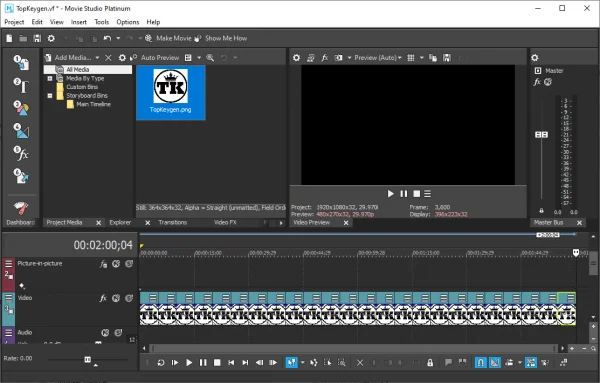Pause in the Video Preview pane

404,194
